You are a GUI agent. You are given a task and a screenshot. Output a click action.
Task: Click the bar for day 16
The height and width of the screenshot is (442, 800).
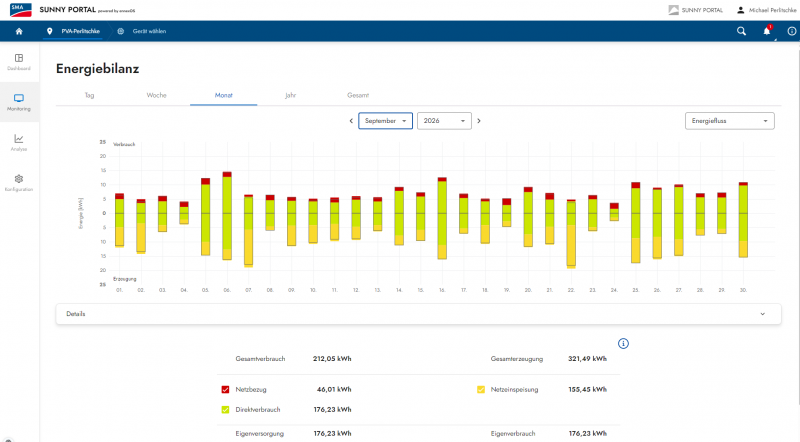(x=442, y=218)
